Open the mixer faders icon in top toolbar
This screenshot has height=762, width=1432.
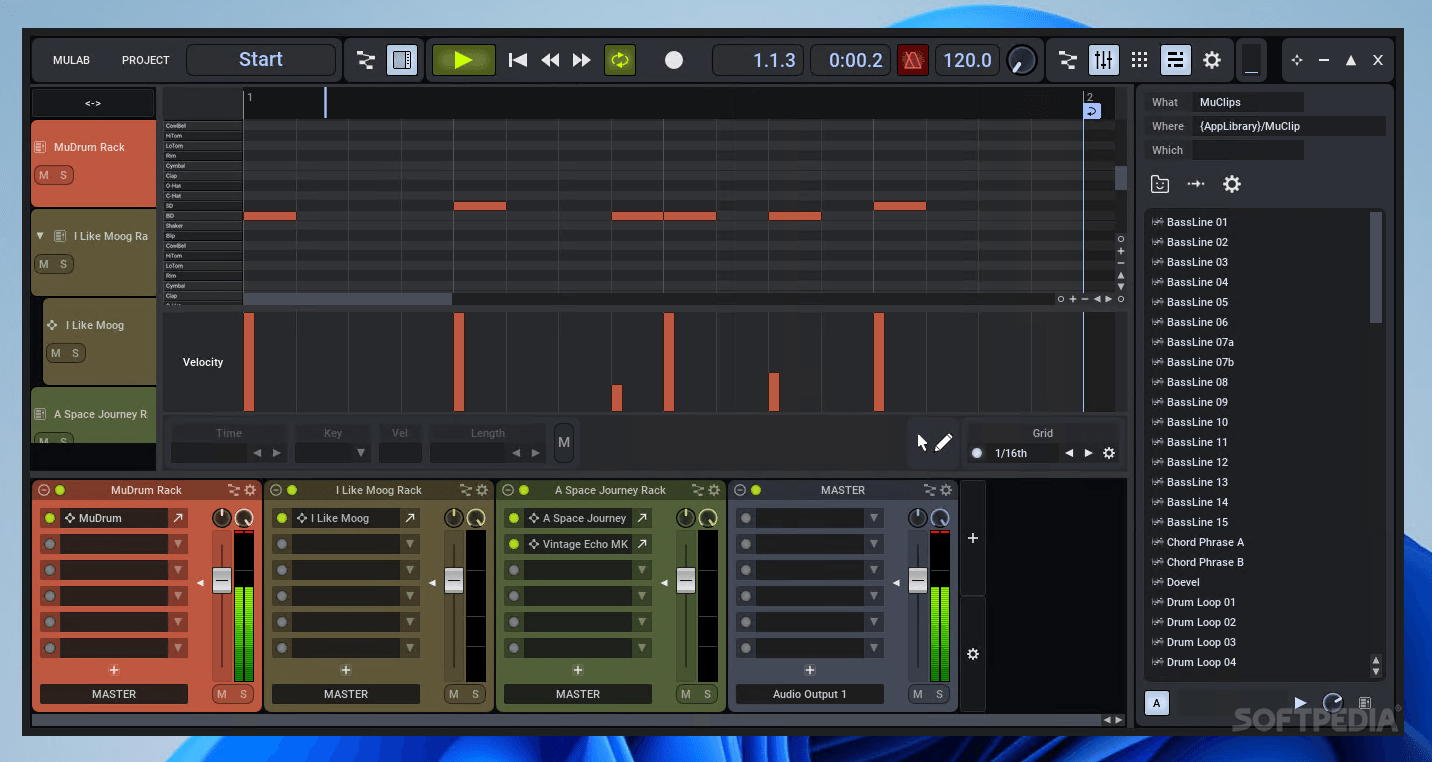[1103, 60]
